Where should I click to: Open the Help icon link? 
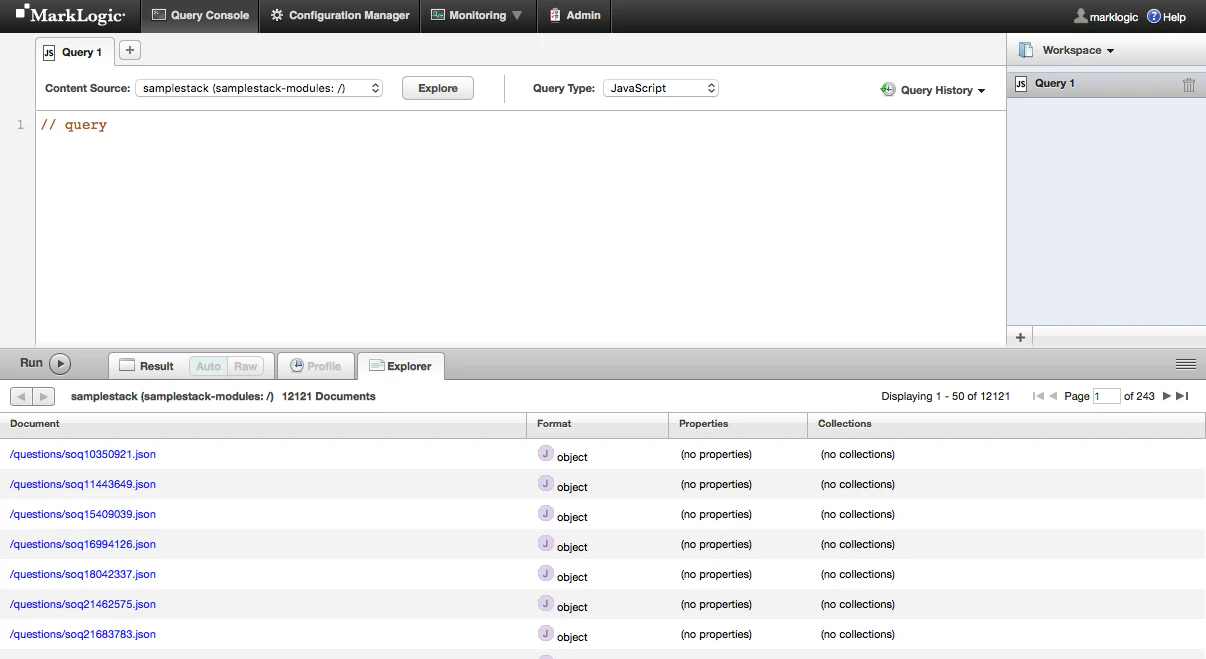1153,16
